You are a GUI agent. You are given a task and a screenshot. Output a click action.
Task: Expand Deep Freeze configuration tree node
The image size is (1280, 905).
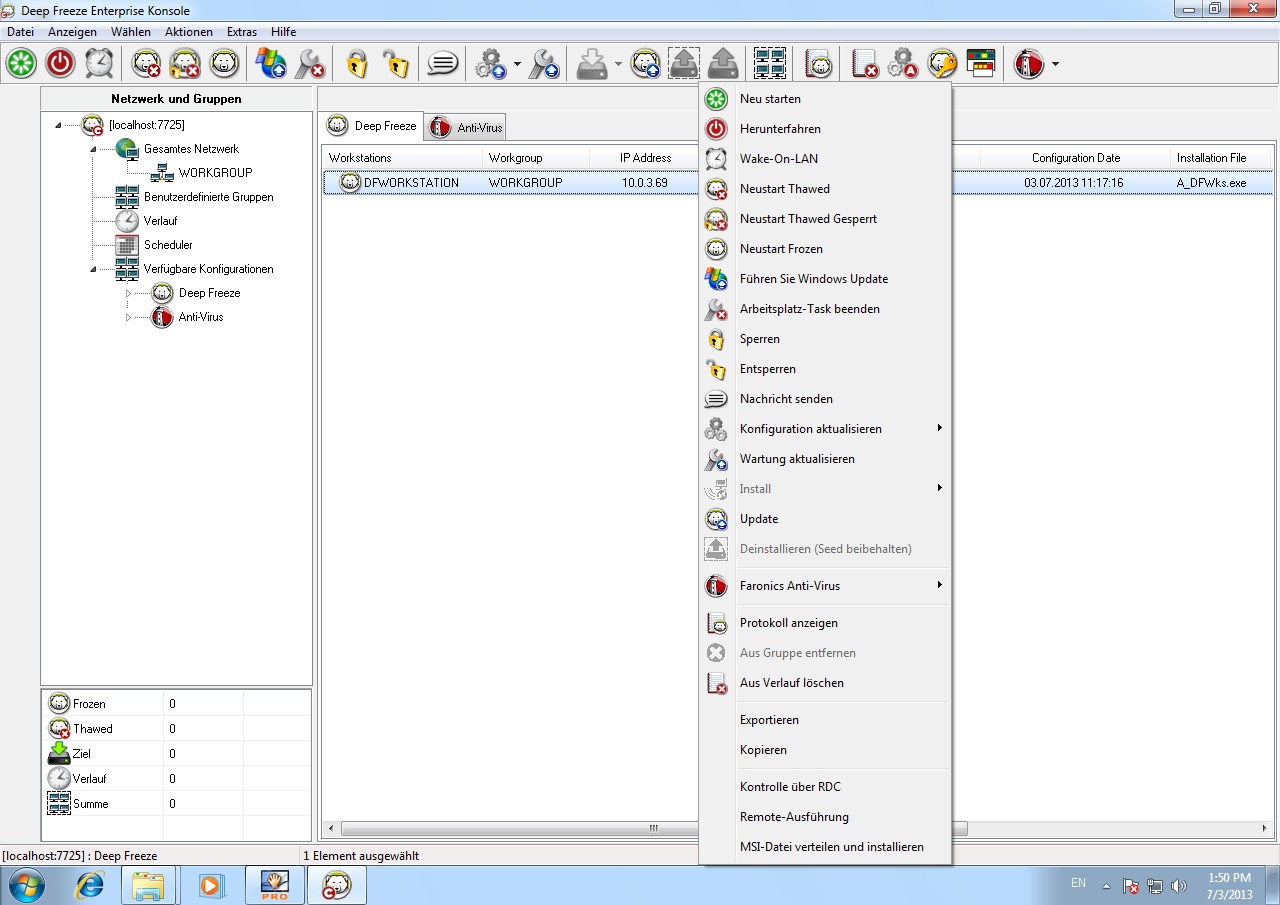click(128, 293)
